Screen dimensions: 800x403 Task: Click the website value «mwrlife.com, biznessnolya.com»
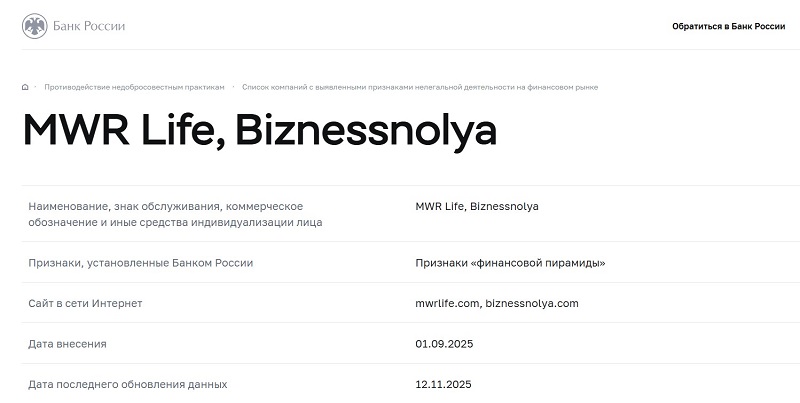point(496,303)
